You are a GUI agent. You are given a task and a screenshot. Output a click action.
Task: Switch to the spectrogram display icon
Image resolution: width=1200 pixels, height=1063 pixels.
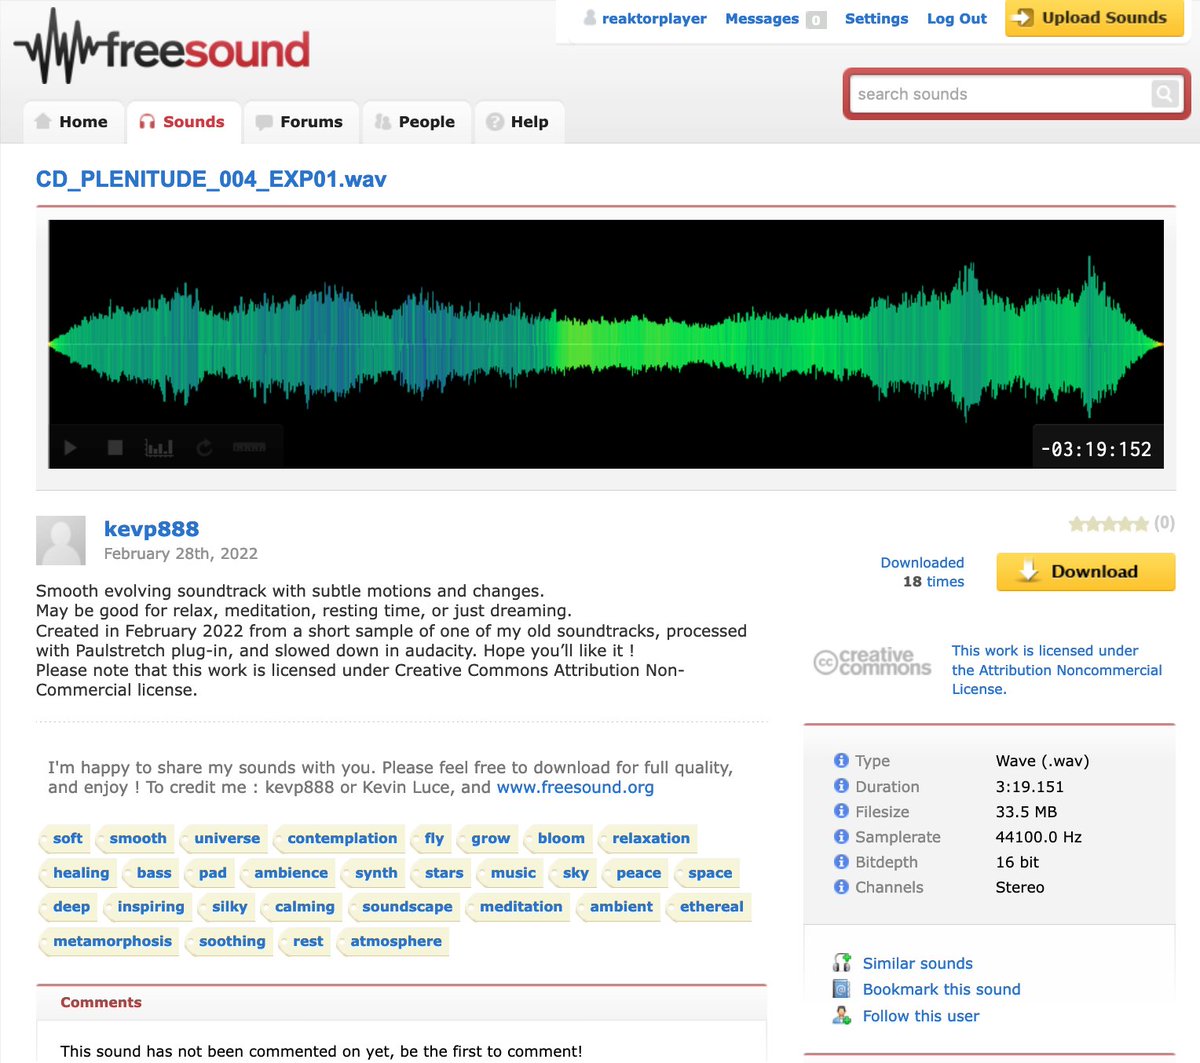click(x=159, y=448)
